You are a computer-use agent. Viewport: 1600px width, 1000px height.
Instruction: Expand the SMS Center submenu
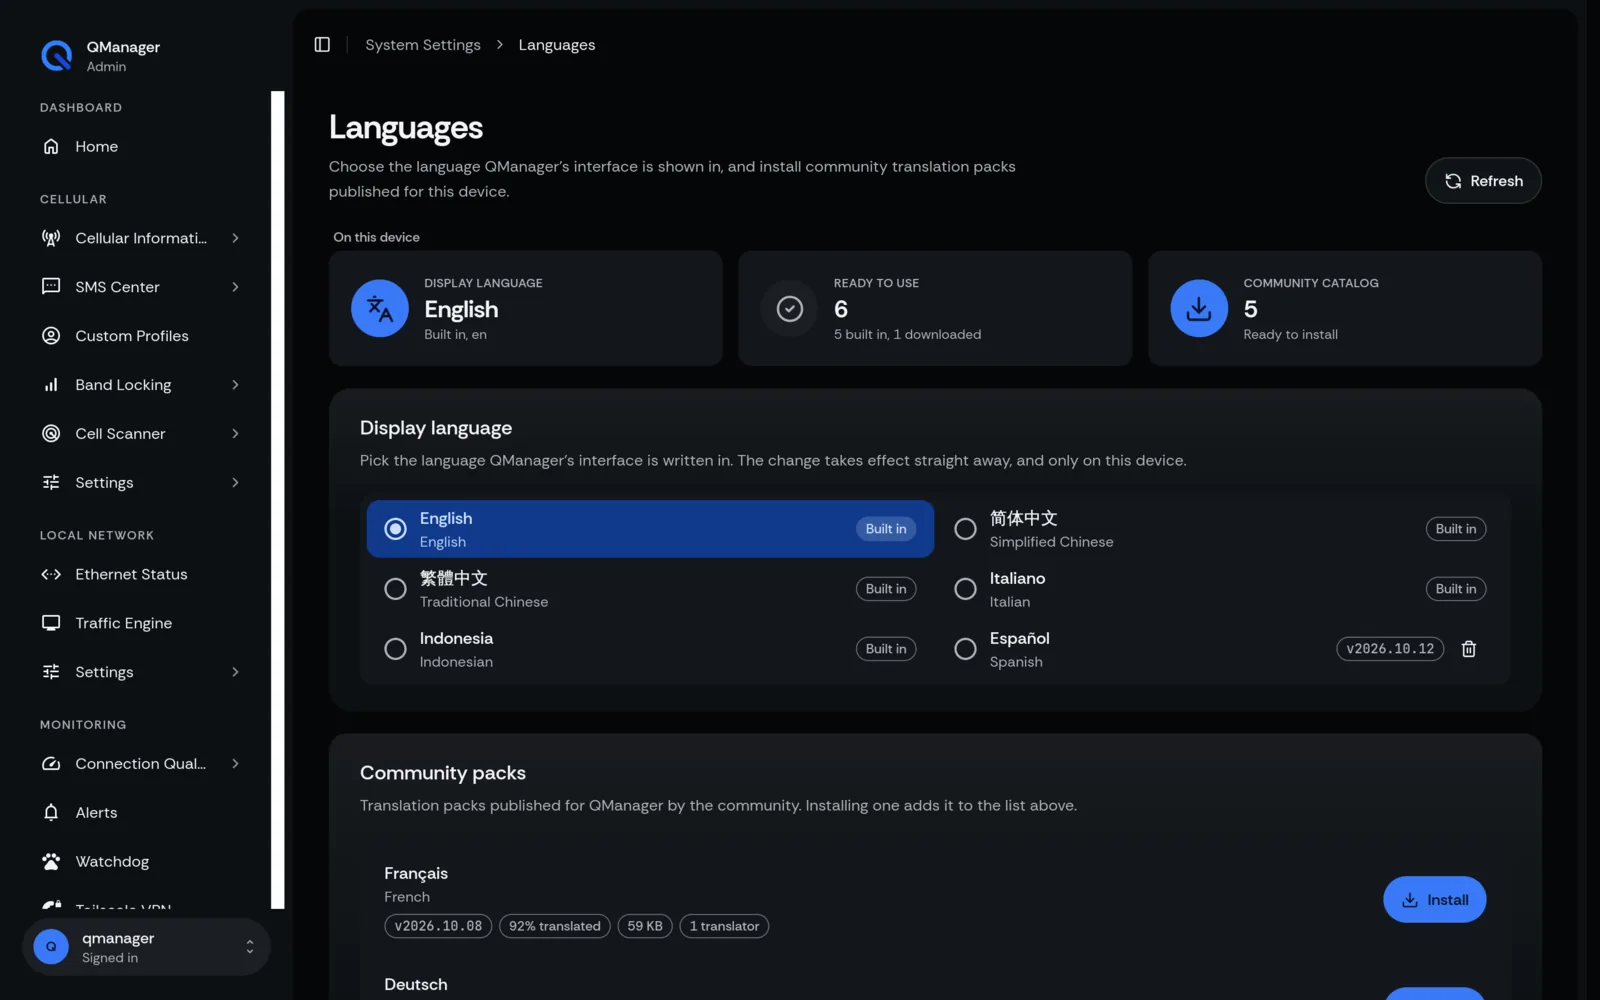[x=236, y=287]
